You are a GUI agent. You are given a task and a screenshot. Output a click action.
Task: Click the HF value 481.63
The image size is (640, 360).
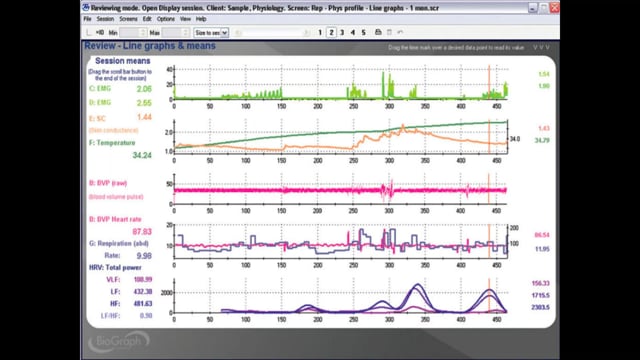tap(143, 304)
